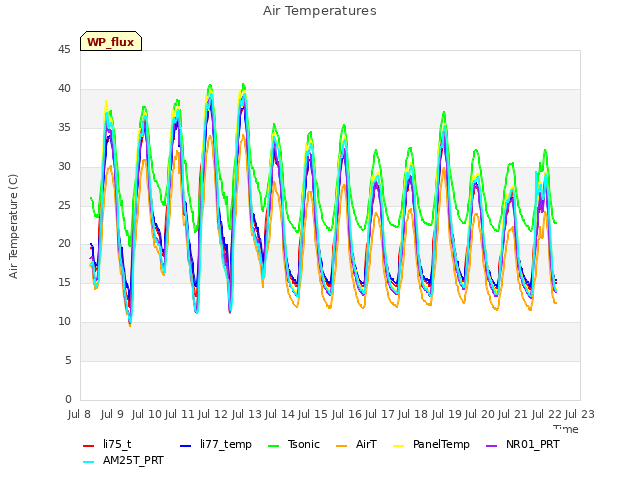Click the Jul 15 x-axis label
The image size is (640, 480).
313,415
